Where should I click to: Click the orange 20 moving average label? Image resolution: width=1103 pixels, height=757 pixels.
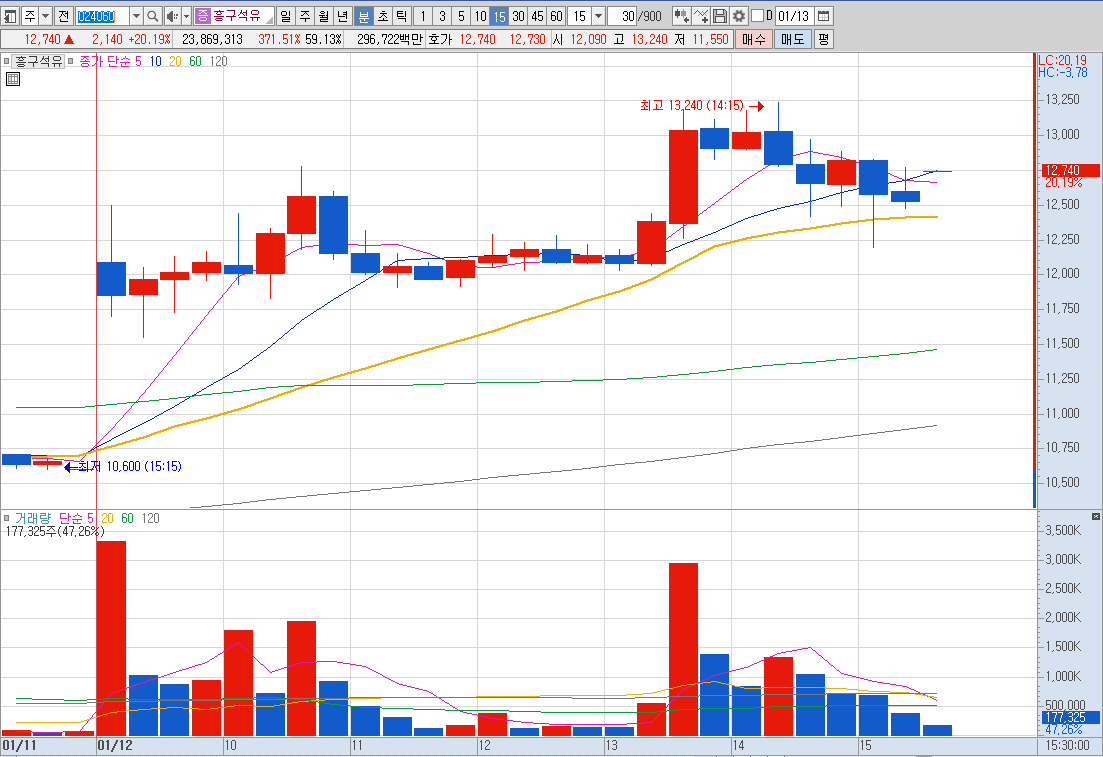tap(175, 61)
